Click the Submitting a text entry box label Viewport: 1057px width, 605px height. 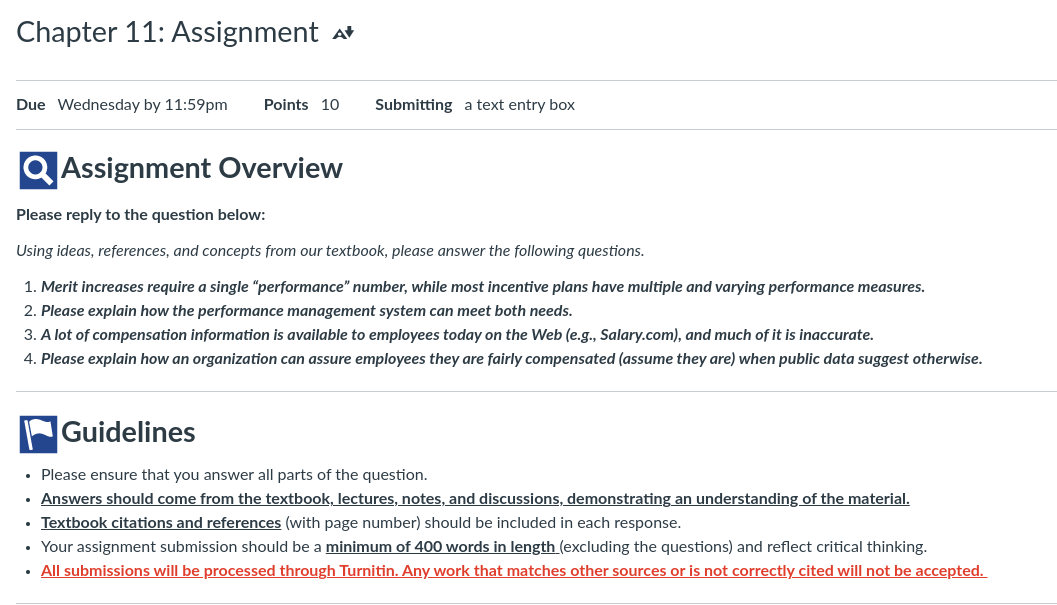point(475,105)
